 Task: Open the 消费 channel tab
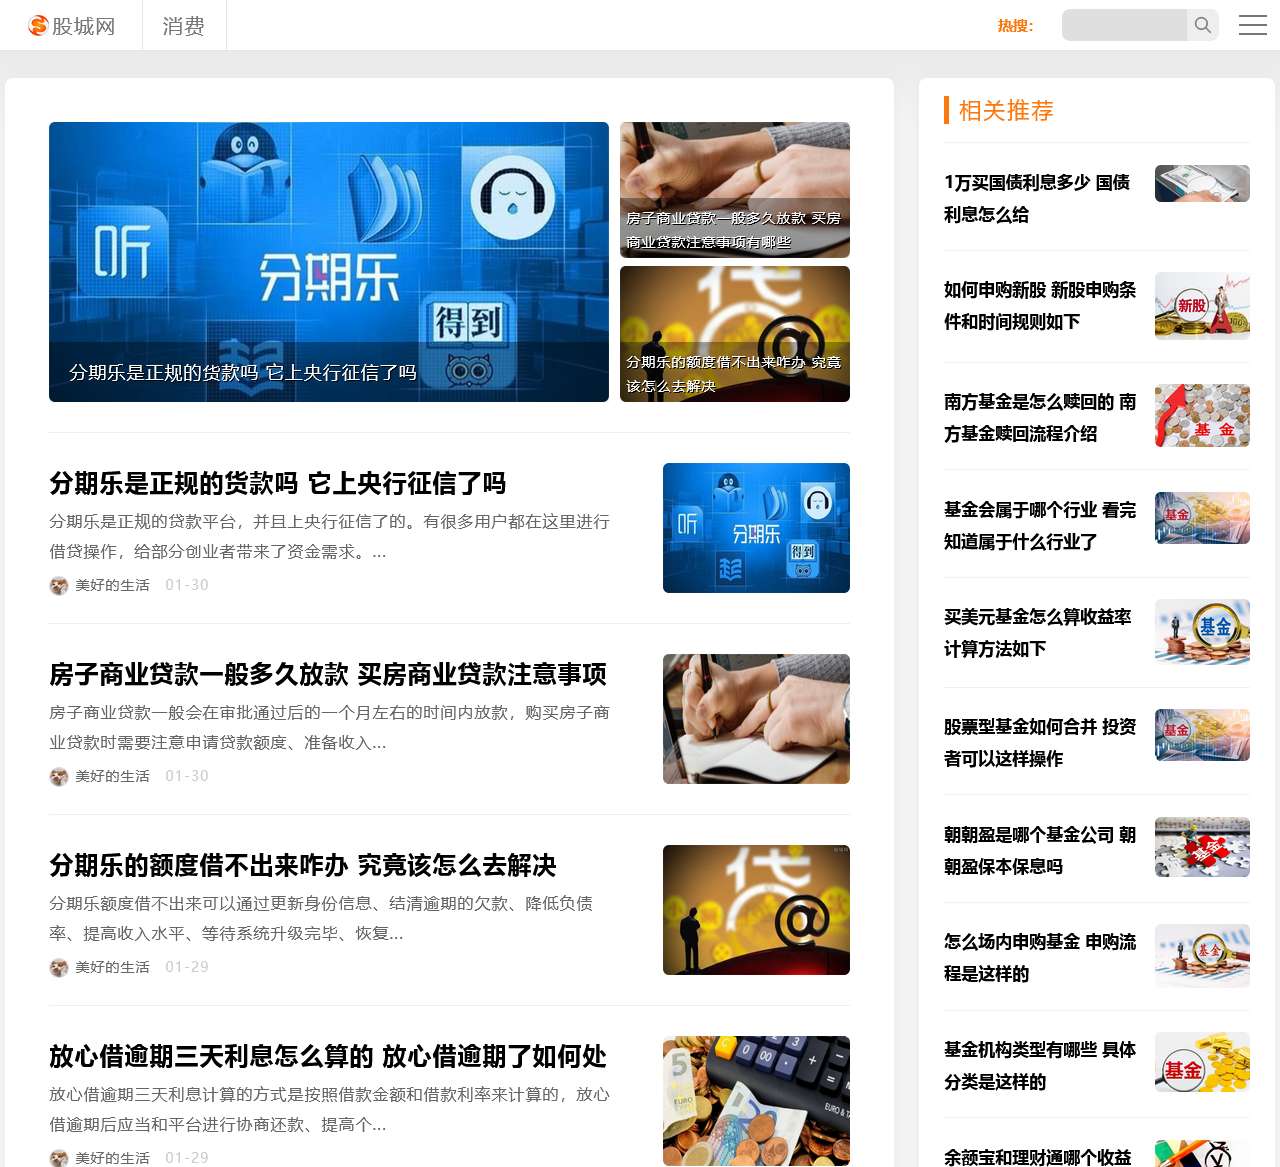coord(184,26)
